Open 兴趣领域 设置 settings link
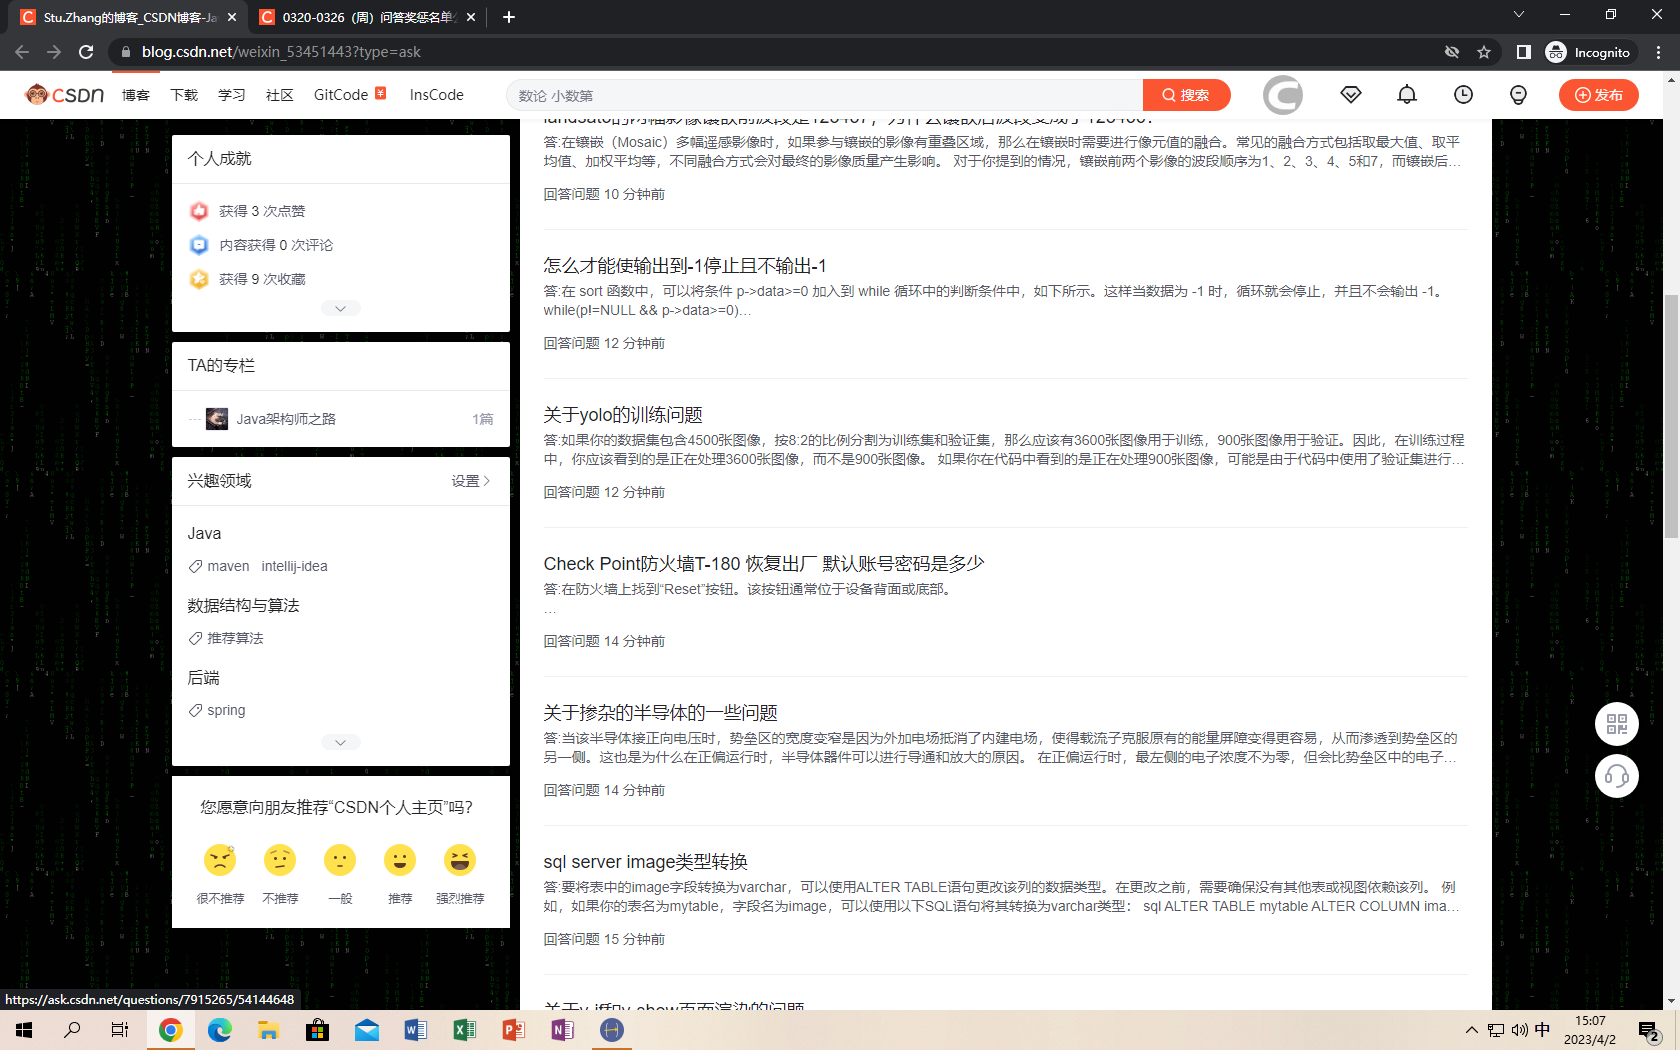Screen dimensions: 1680x1050 tap(471, 481)
